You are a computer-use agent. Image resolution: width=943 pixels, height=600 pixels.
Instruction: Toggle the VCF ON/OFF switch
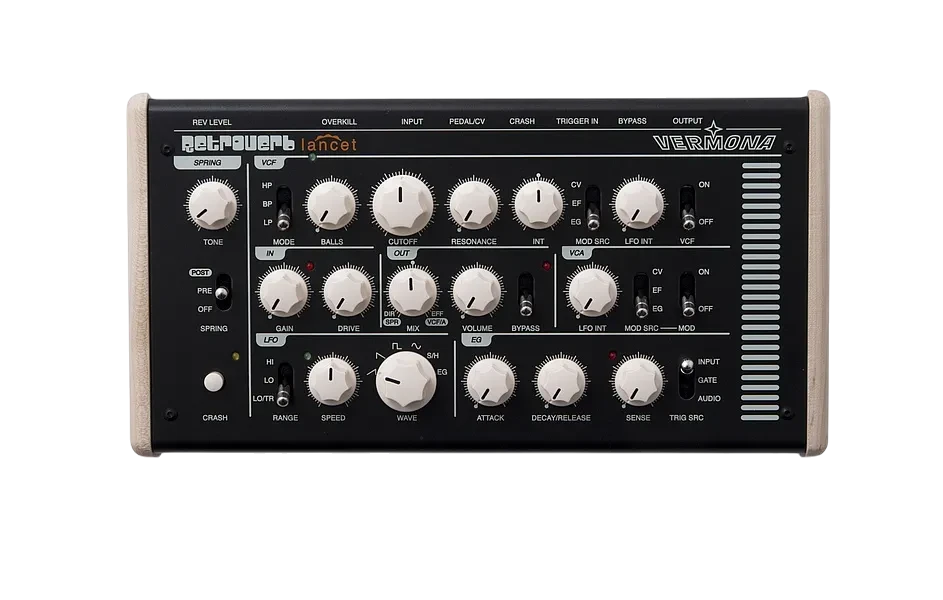coord(687,207)
